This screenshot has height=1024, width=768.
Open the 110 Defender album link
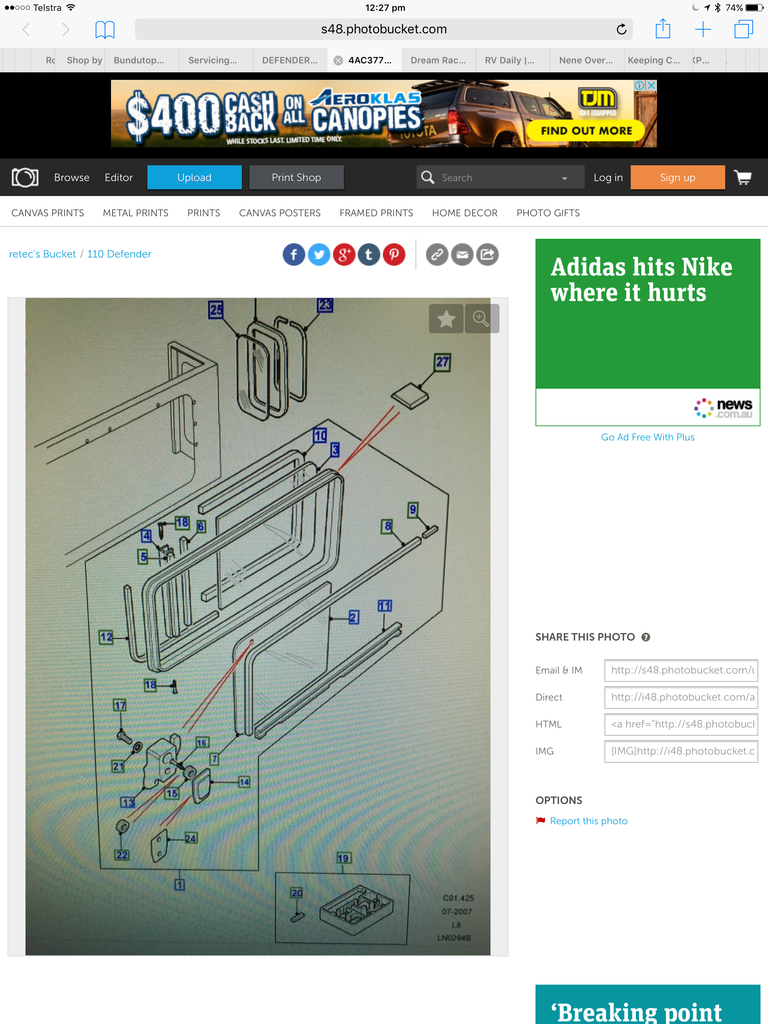tap(119, 254)
